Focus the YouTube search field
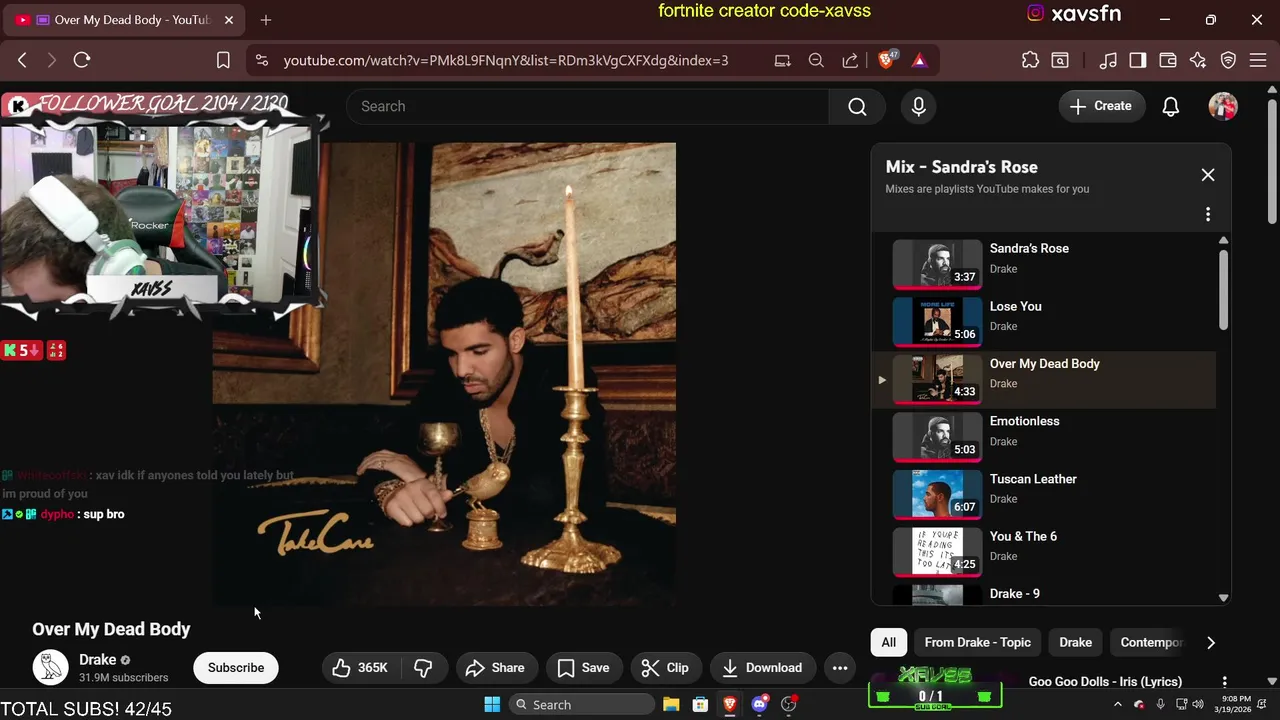 coord(587,106)
